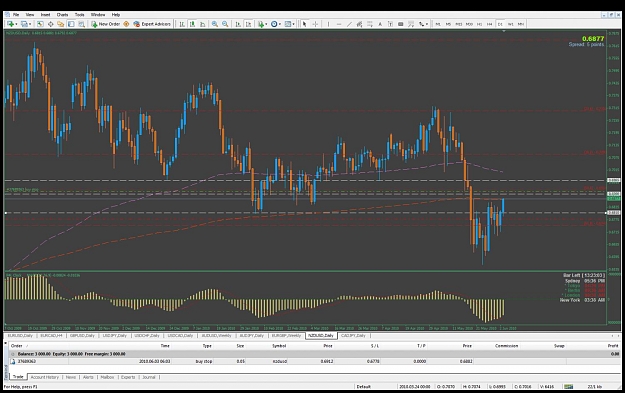
Task: Toggle chart shift from right border
Action: click(x=248, y=24)
